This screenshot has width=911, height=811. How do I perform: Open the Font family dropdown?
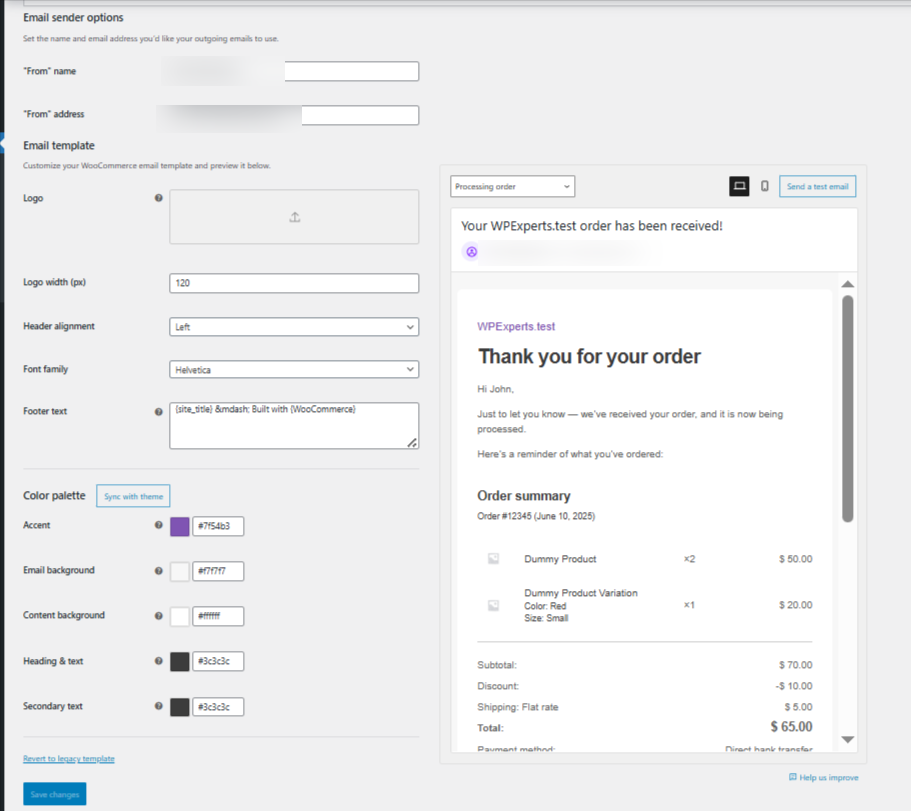(293, 369)
